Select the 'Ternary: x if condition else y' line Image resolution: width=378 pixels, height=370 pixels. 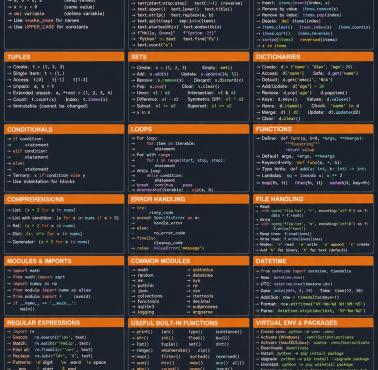pyautogui.click(x=46, y=175)
